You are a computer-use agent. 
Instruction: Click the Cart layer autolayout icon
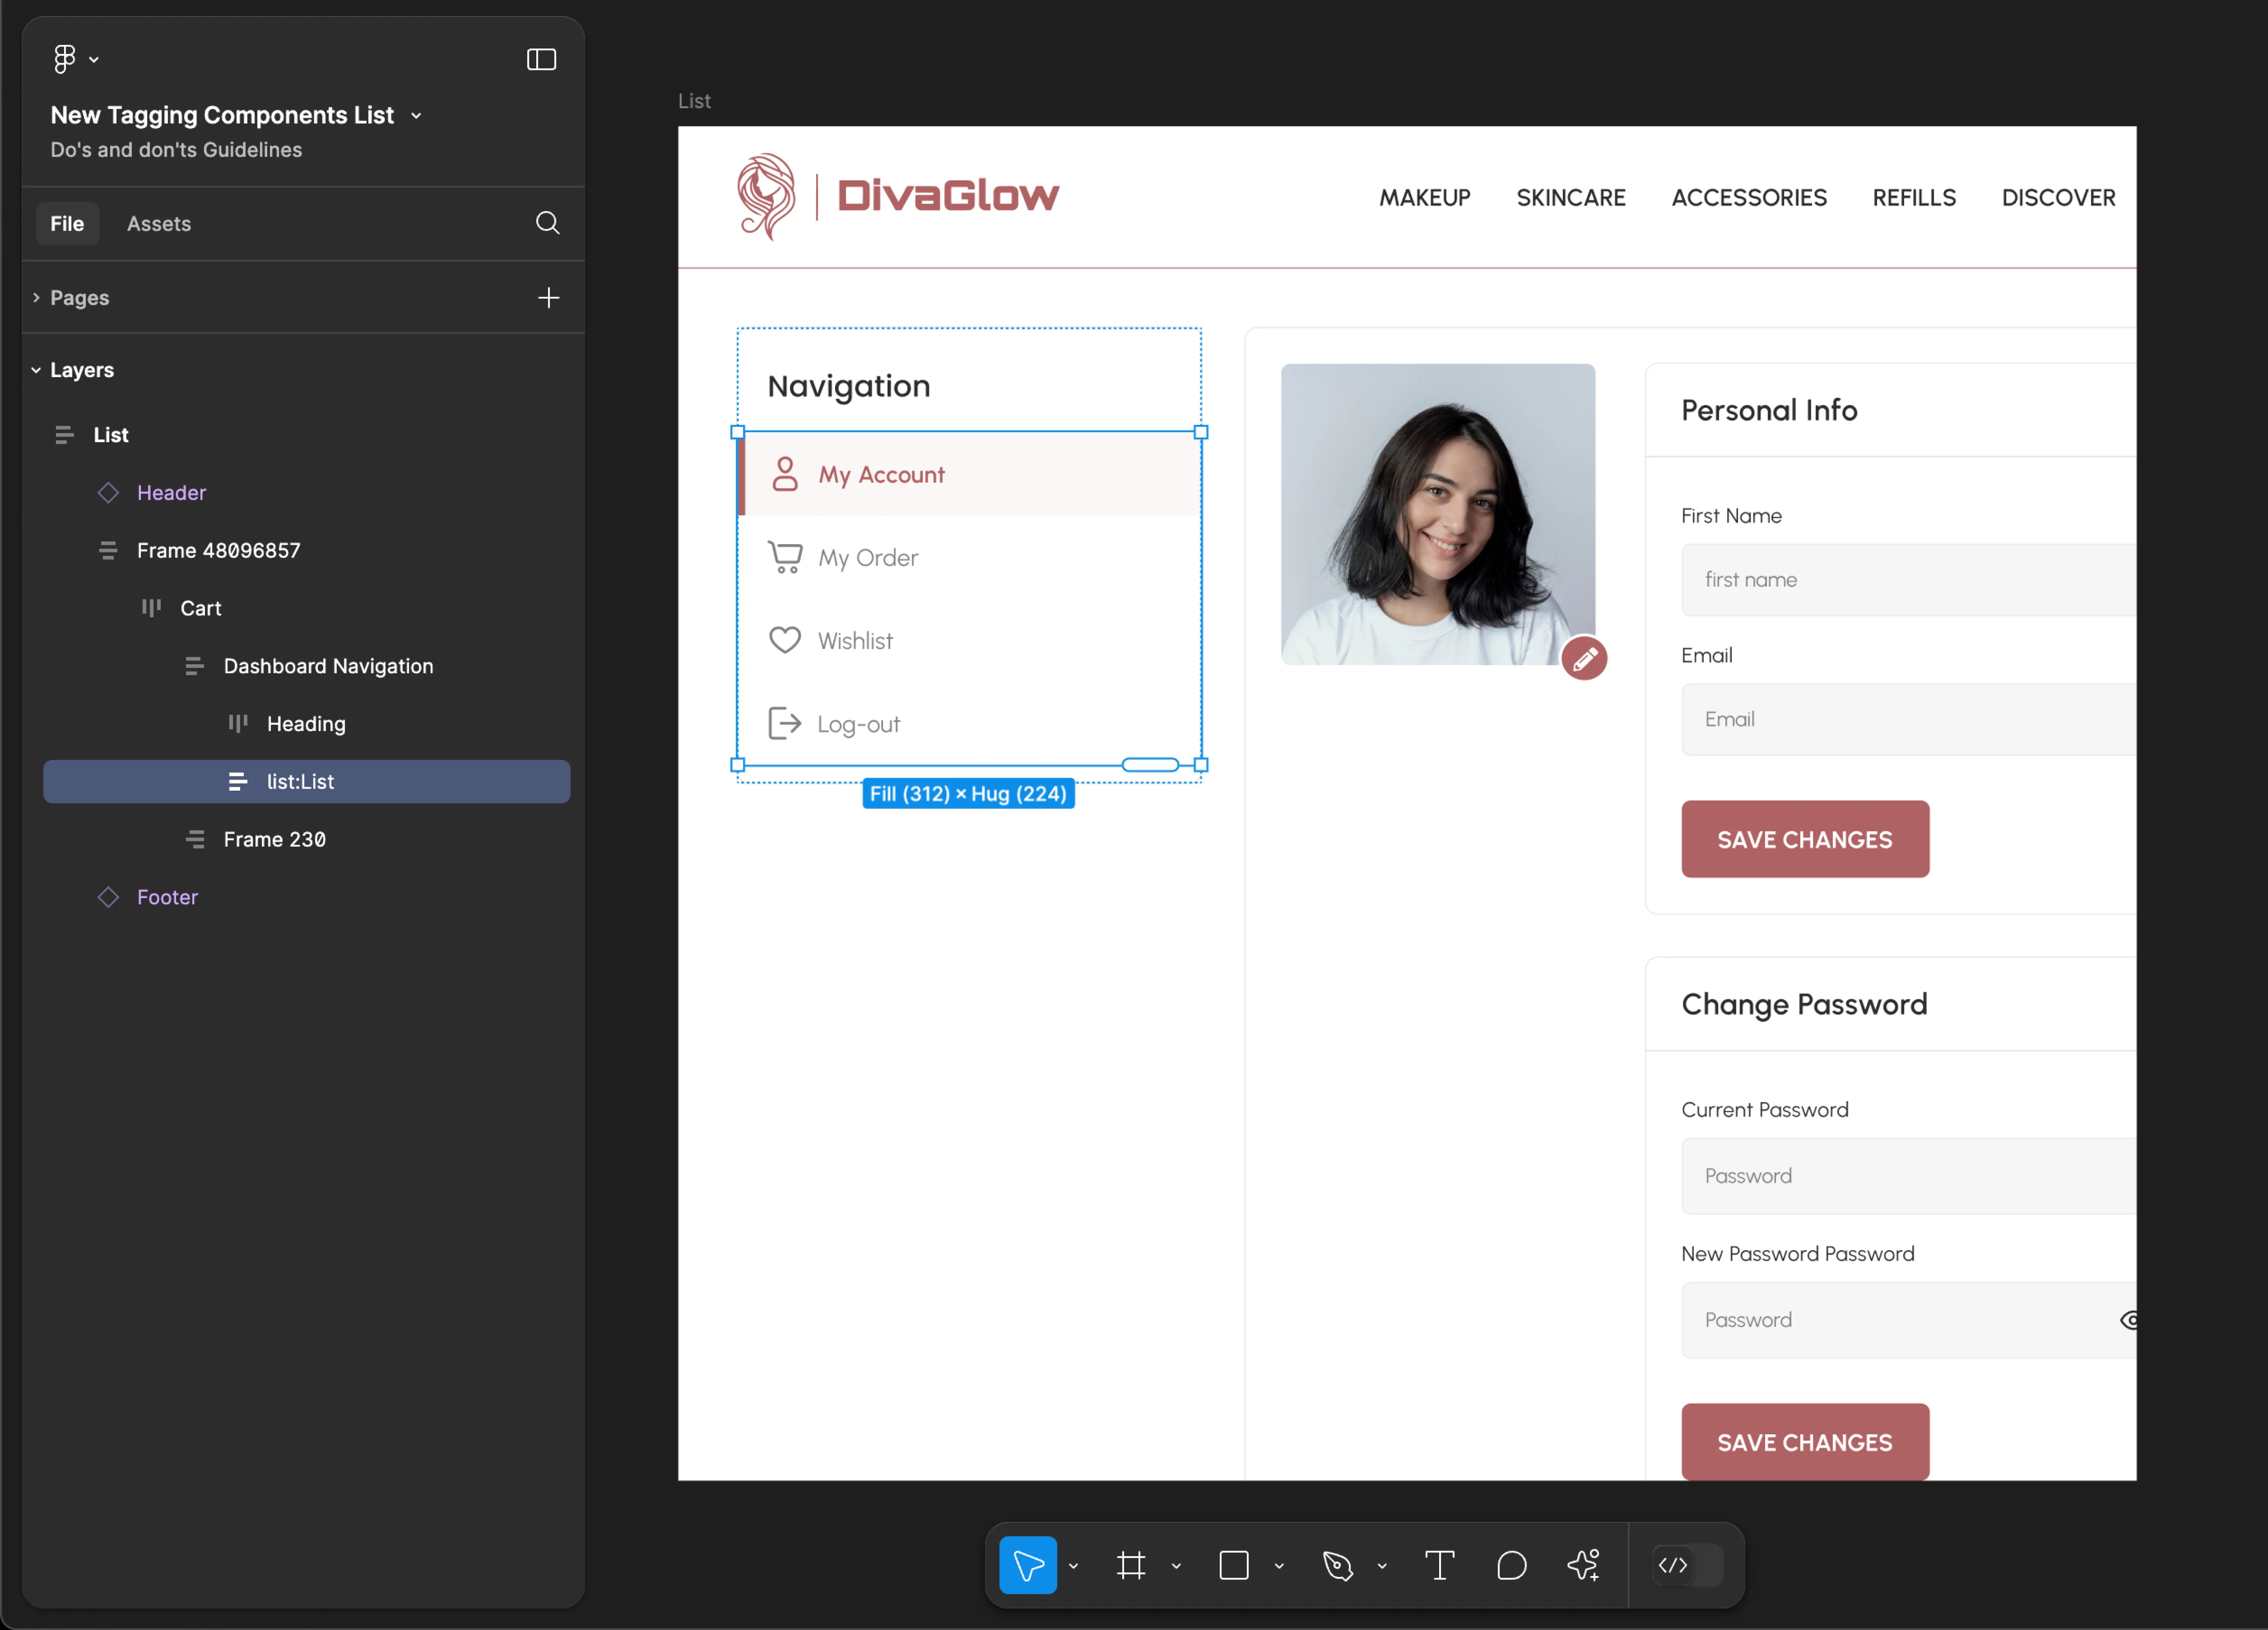[151, 608]
